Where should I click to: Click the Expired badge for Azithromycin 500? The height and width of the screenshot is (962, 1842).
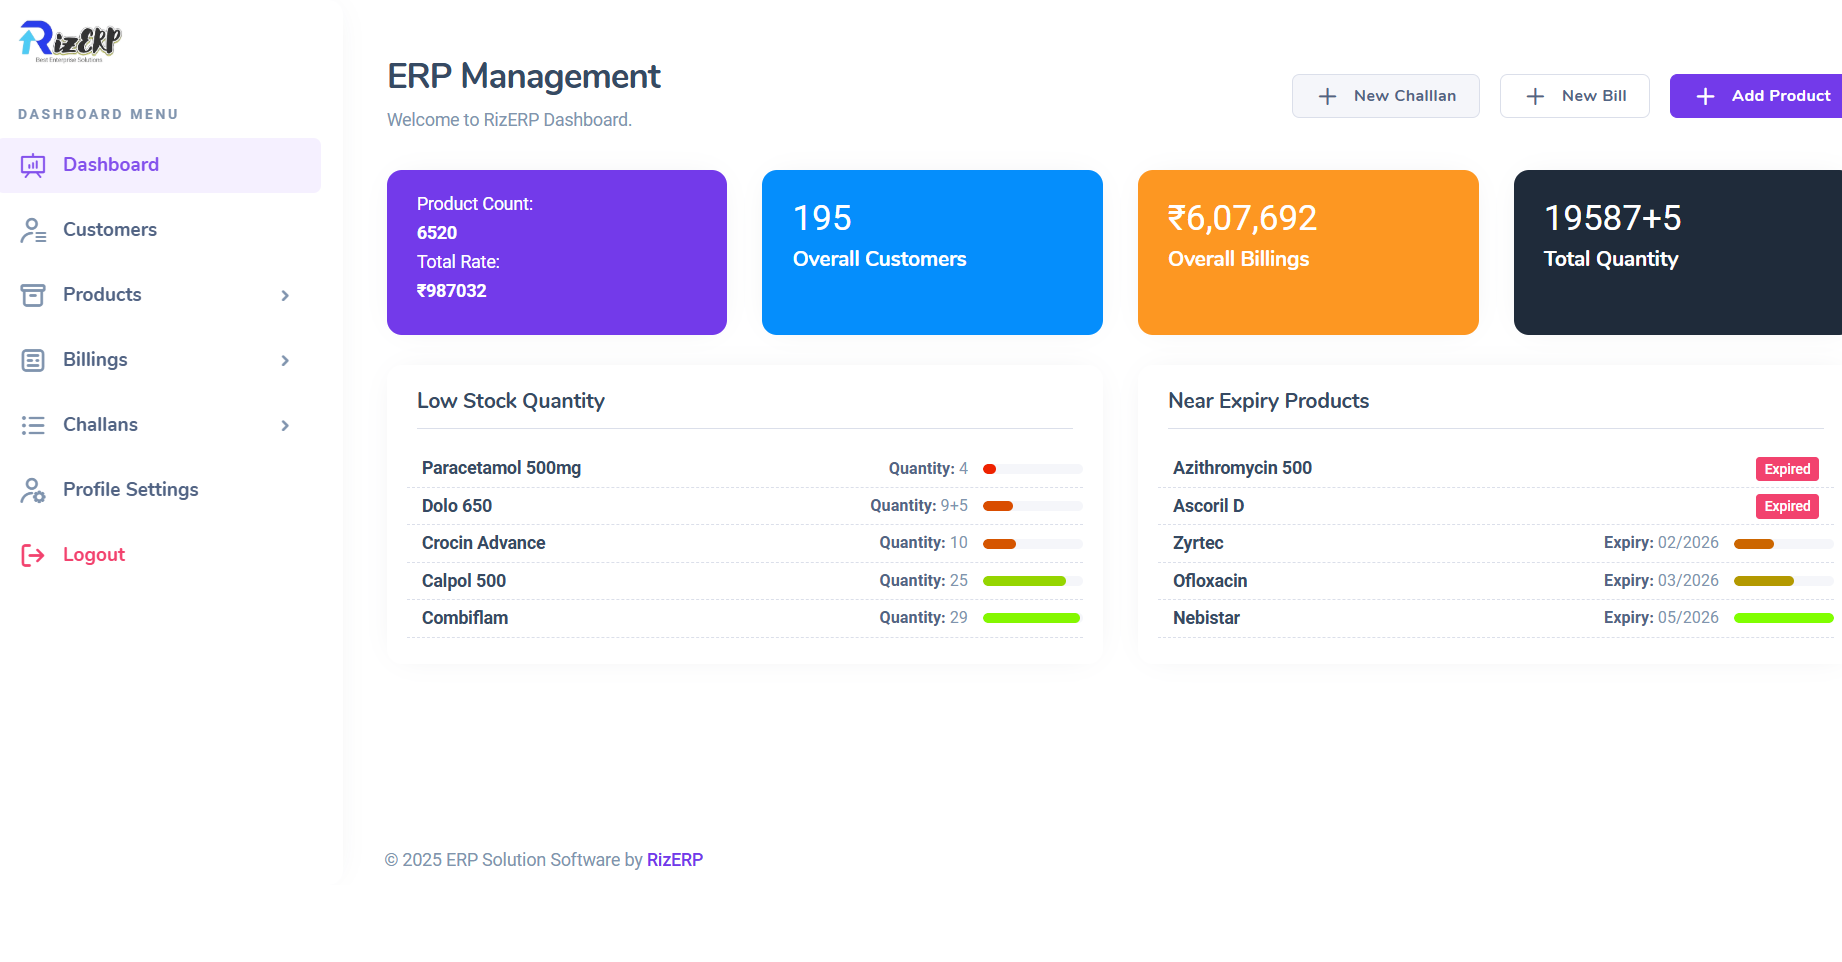(1786, 469)
